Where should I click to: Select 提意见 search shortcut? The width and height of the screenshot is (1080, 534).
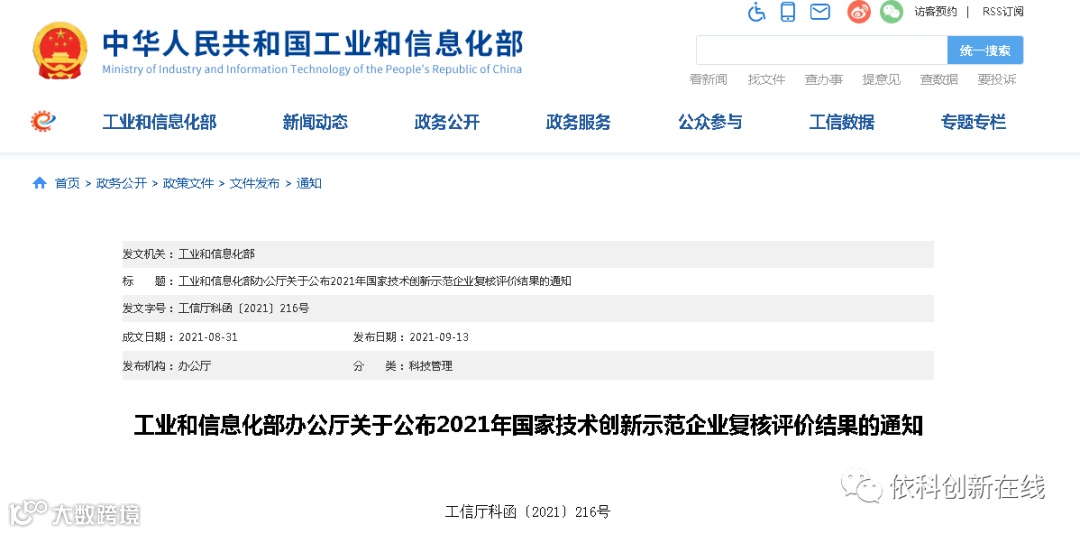(882, 80)
